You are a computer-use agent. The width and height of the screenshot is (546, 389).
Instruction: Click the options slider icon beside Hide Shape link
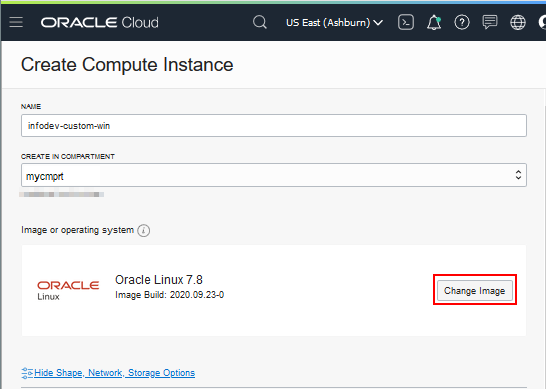(27, 373)
